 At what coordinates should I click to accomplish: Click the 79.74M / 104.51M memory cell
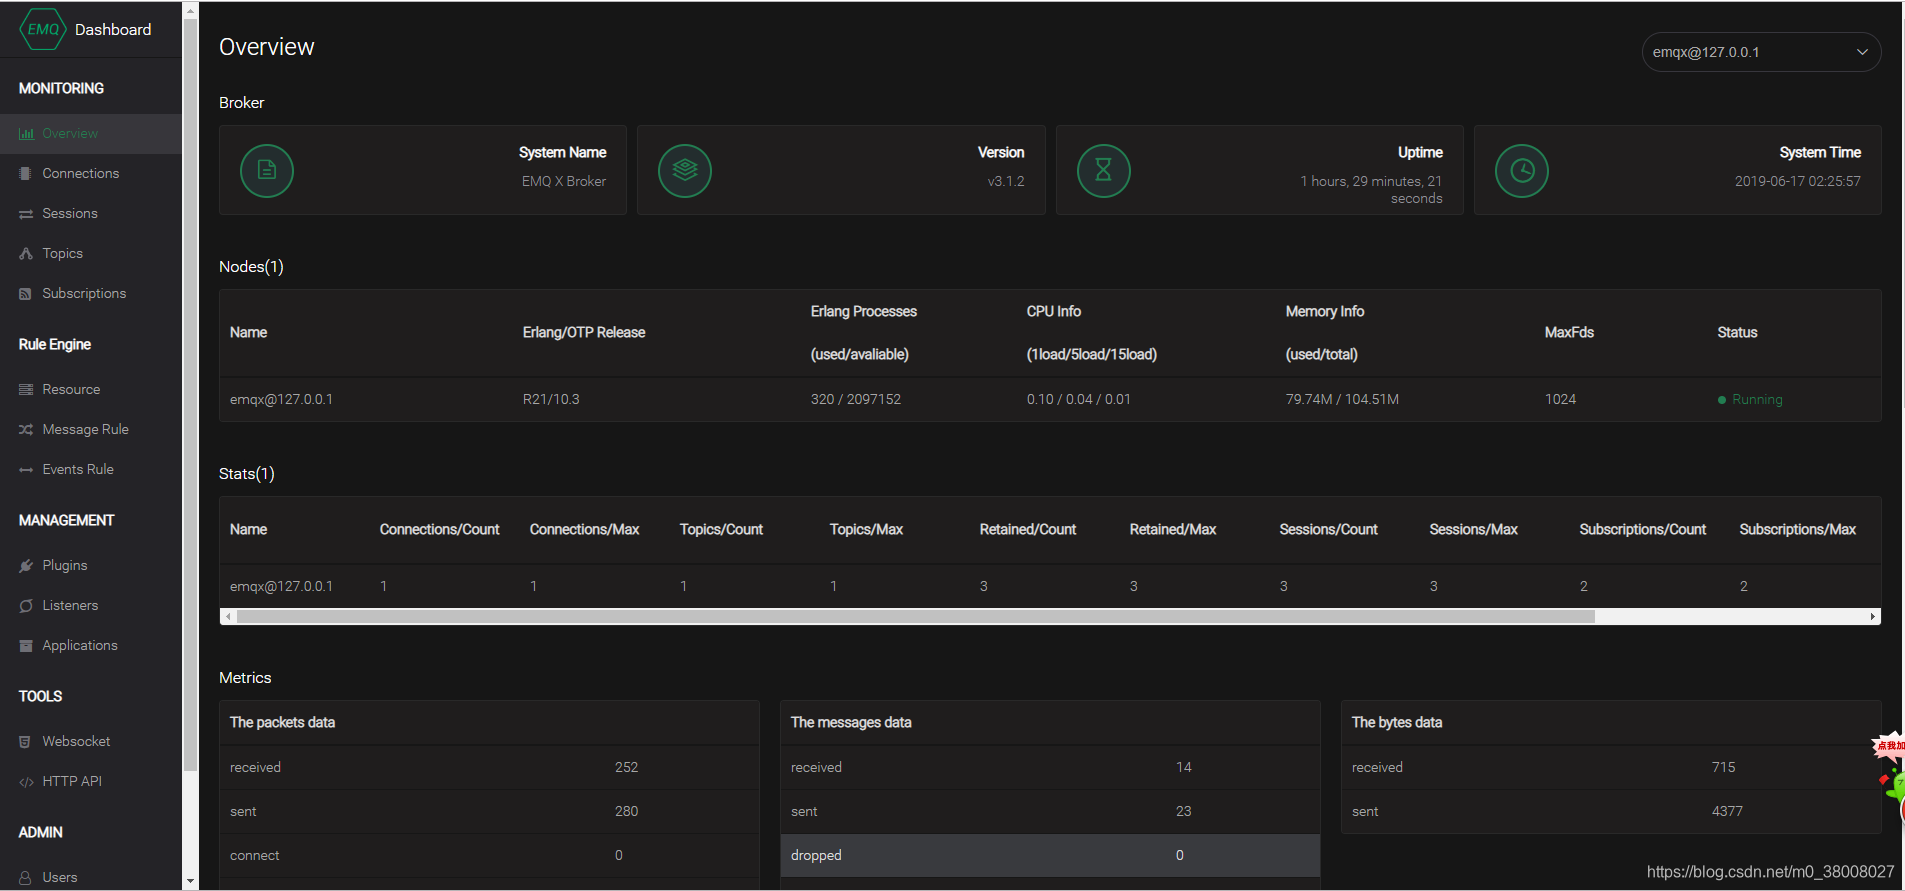(x=1342, y=400)
